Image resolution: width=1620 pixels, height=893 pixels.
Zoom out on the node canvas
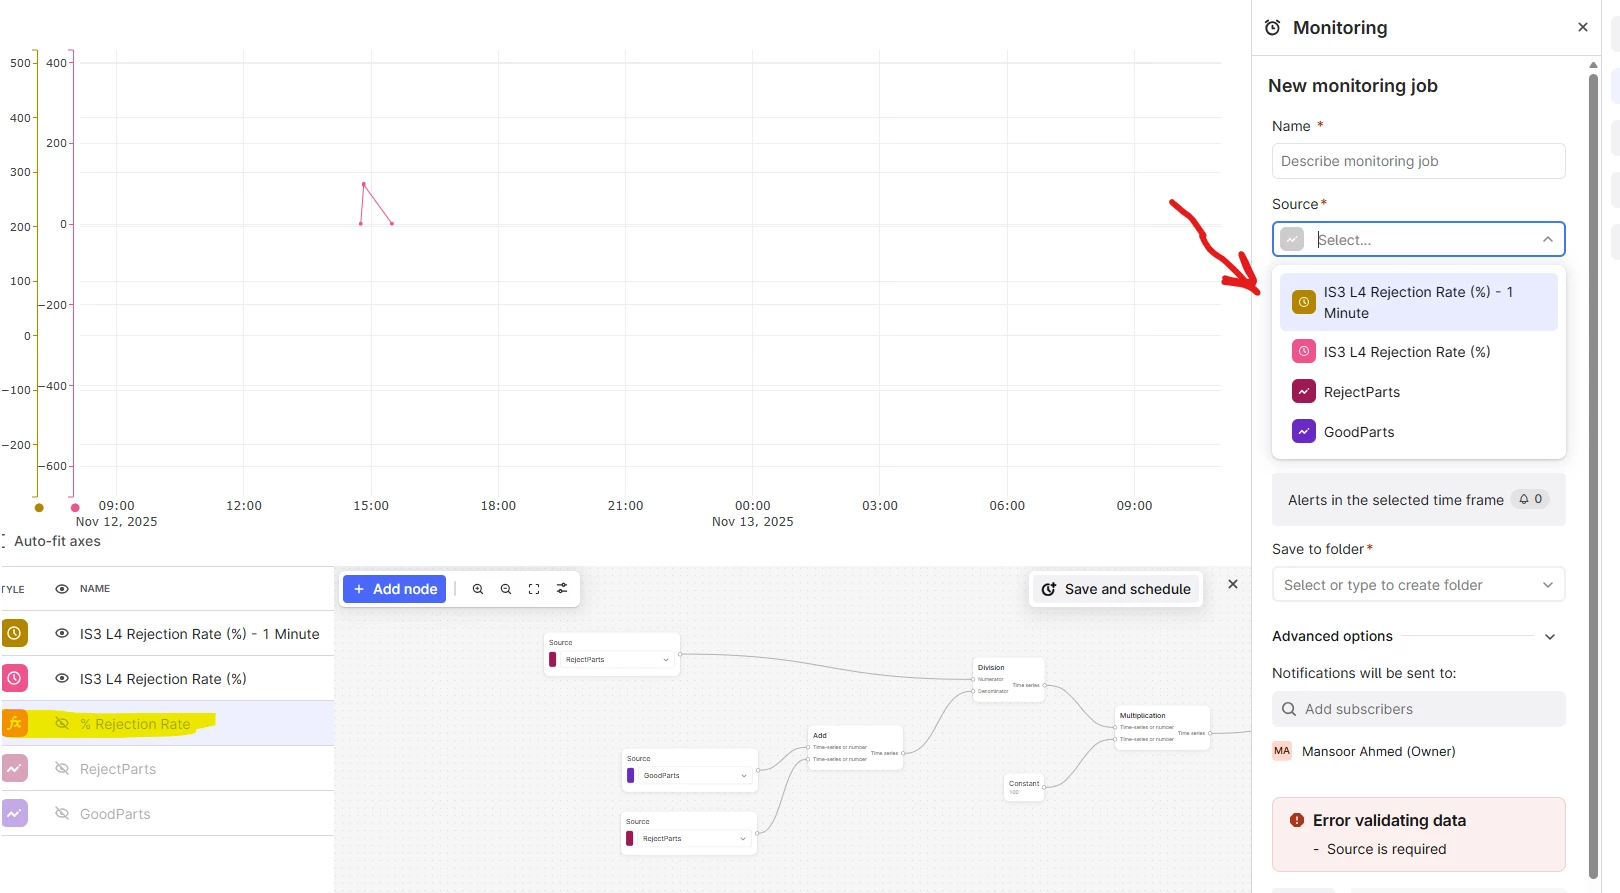[506, 589]
